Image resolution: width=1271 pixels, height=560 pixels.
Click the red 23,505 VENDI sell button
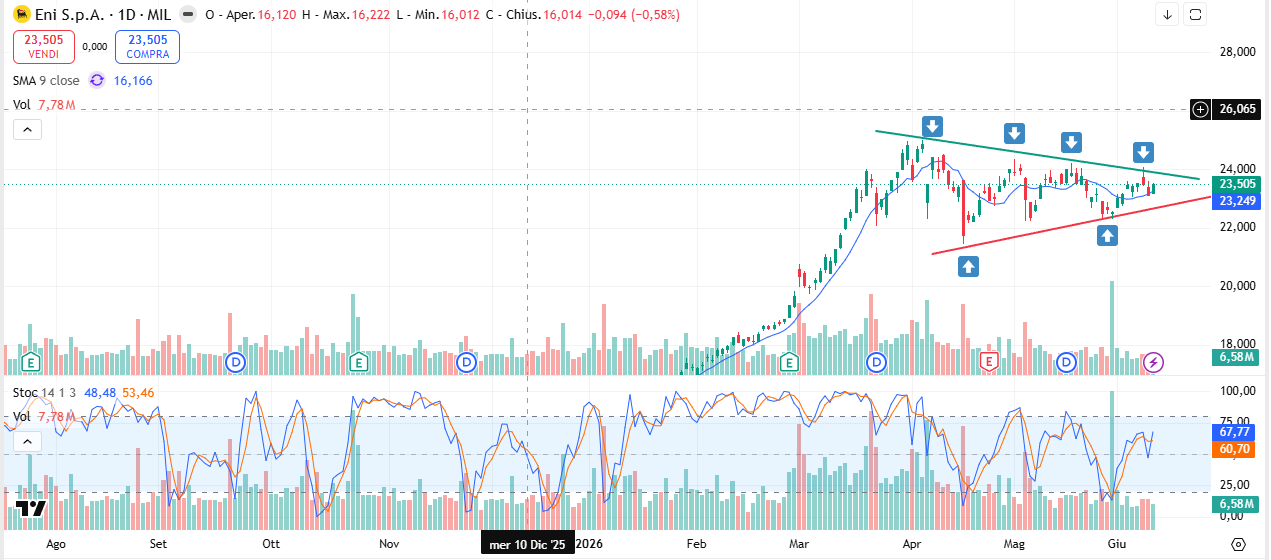pos(44,46)
